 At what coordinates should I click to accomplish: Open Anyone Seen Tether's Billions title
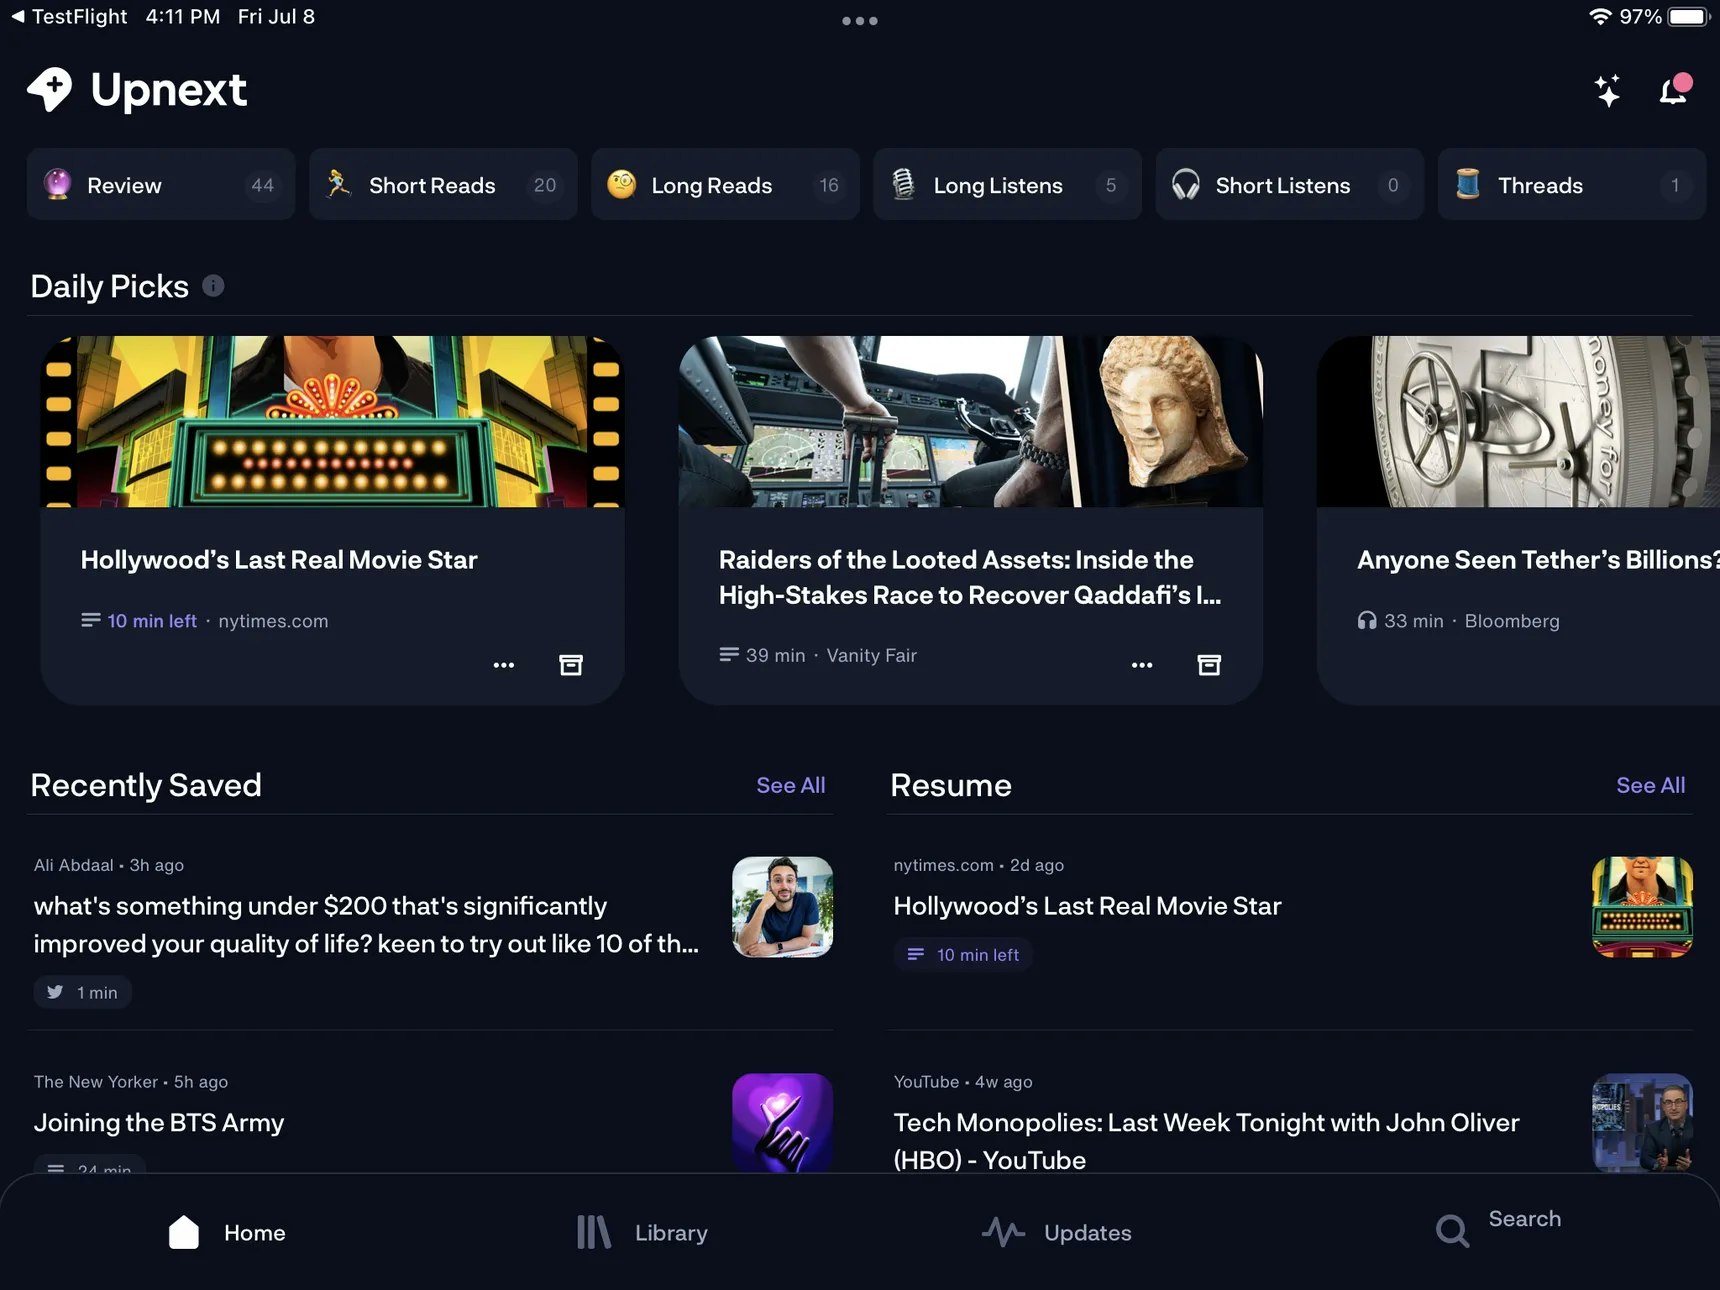pyautogui.click(x=1538, y=560)
